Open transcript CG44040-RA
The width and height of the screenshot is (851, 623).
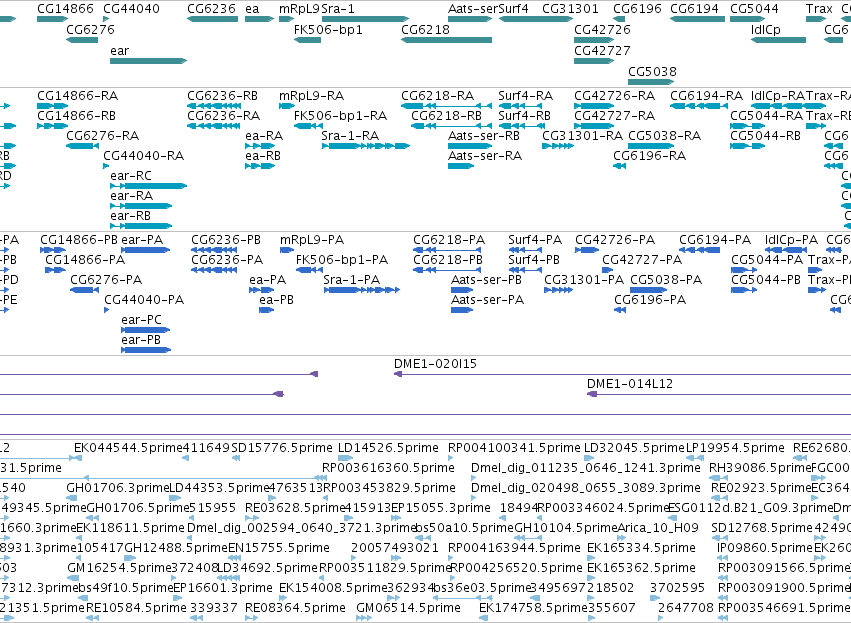click(144, 156)
